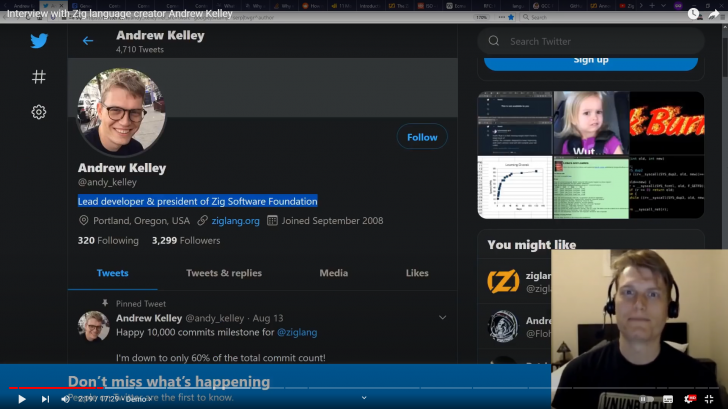728x409 pixels.
Task: Open Twitter settings gear in sidebar
Action: point(39,112)
